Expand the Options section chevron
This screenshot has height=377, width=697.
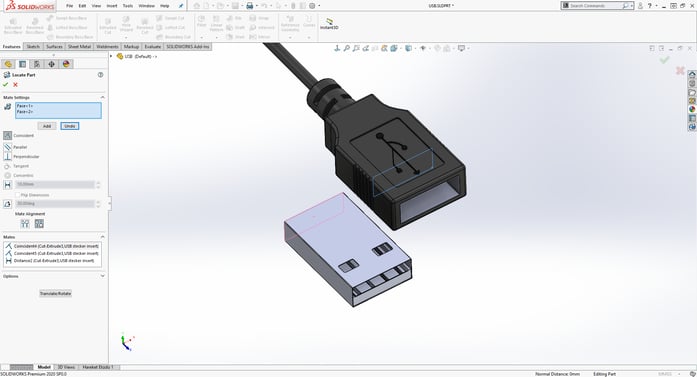coord(102,276)
